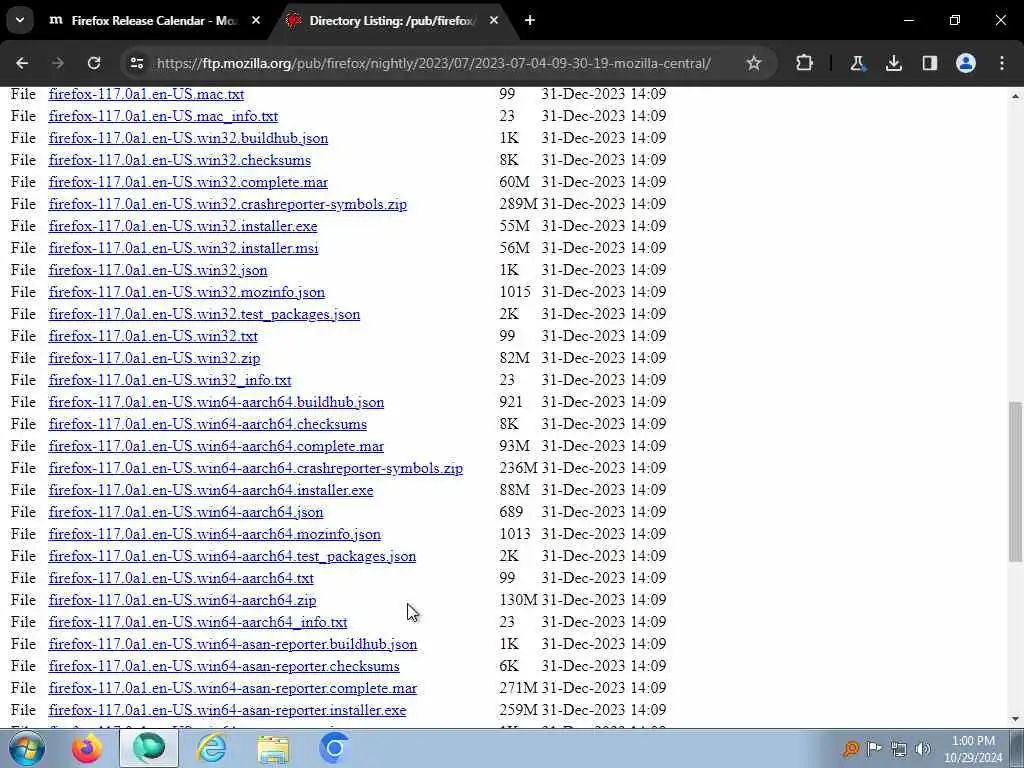The height and width of the screenshot is (768, 1024).
Task: Download firefox-117.0a1.en-US.win64-aarch64.zip
Action: point(182,600)
